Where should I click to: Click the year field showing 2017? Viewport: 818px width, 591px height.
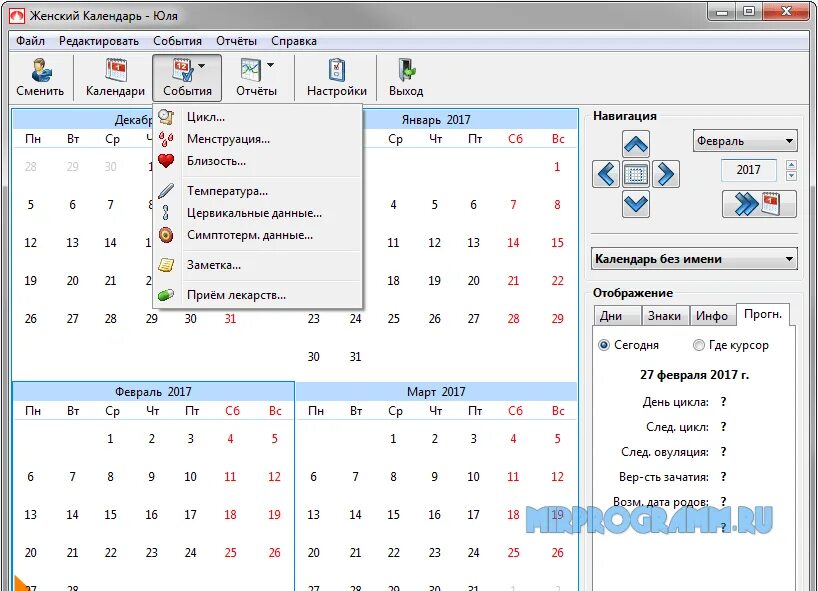(x=749, y=170)
